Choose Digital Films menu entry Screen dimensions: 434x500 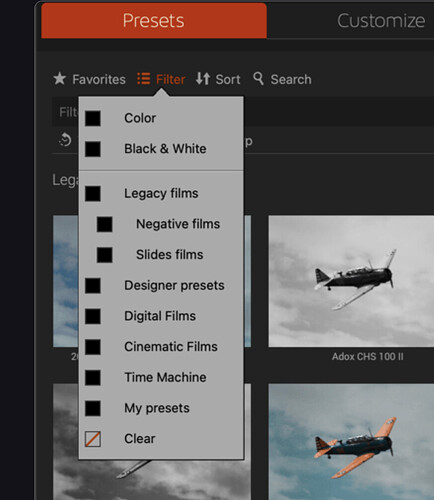[x=160, y=316]
